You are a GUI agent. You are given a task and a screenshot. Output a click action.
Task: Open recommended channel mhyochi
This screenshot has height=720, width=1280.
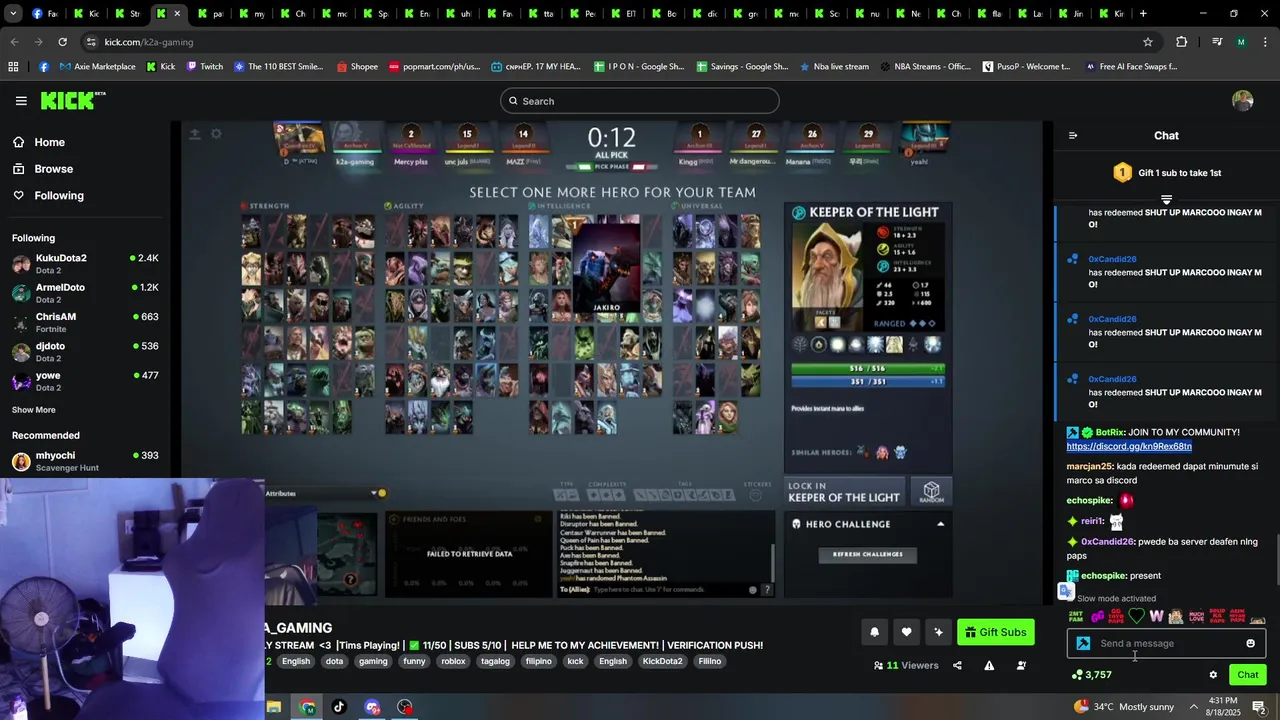85,461
